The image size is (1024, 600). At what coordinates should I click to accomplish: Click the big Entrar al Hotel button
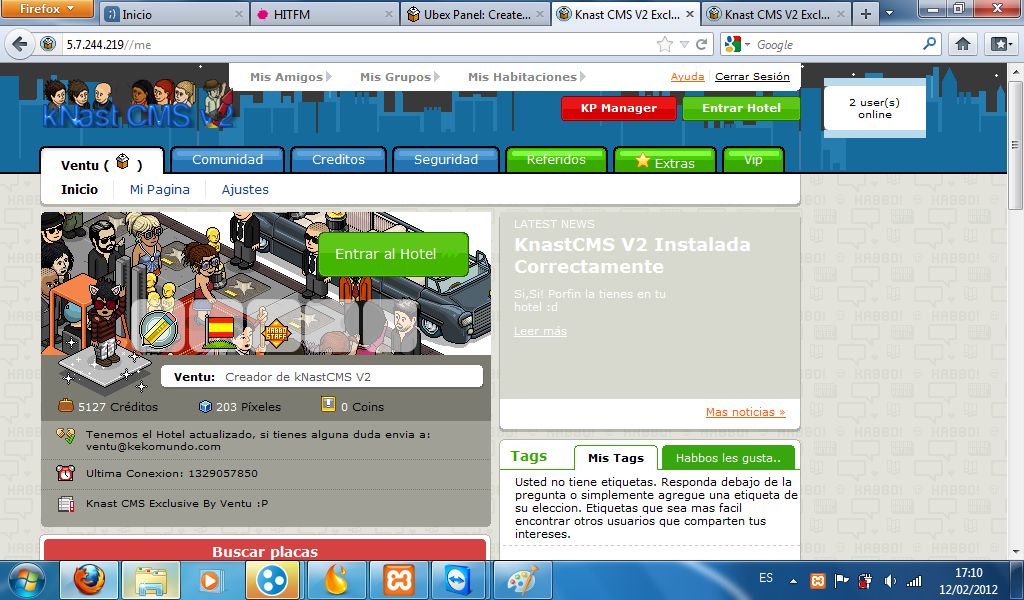(393, 254)
